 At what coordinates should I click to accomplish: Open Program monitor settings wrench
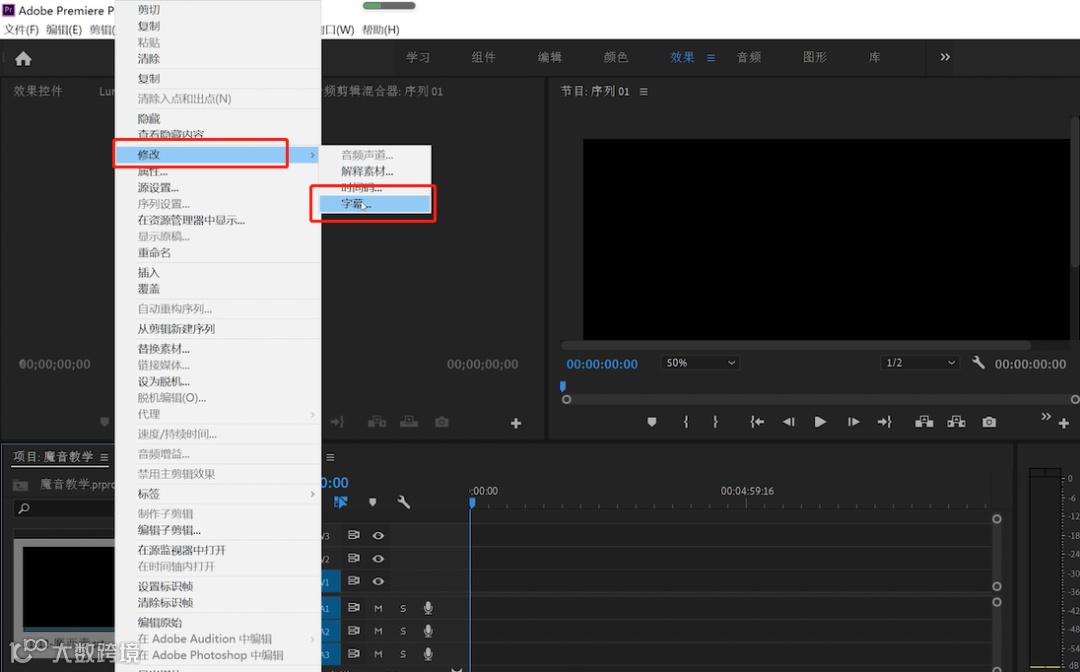click(x=978, y=363)
